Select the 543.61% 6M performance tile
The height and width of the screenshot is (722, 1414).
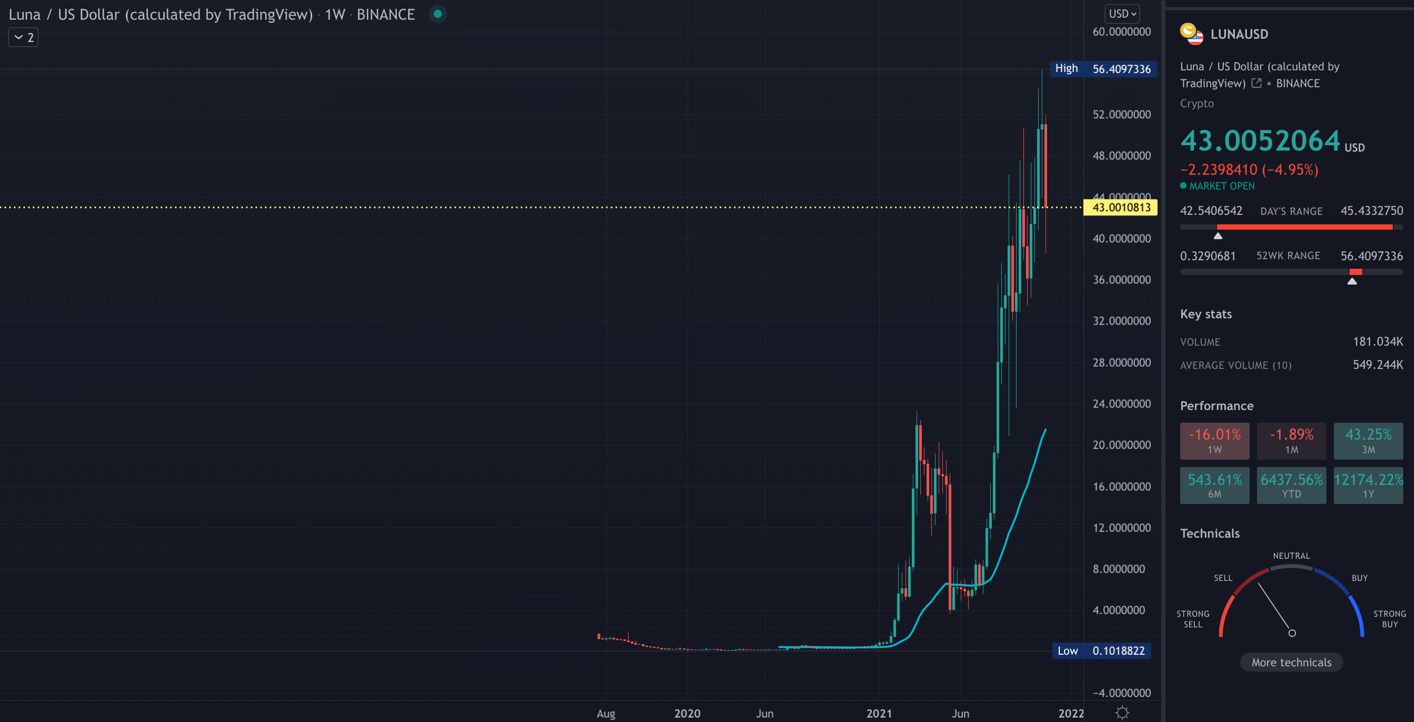tap(1215, 486)
